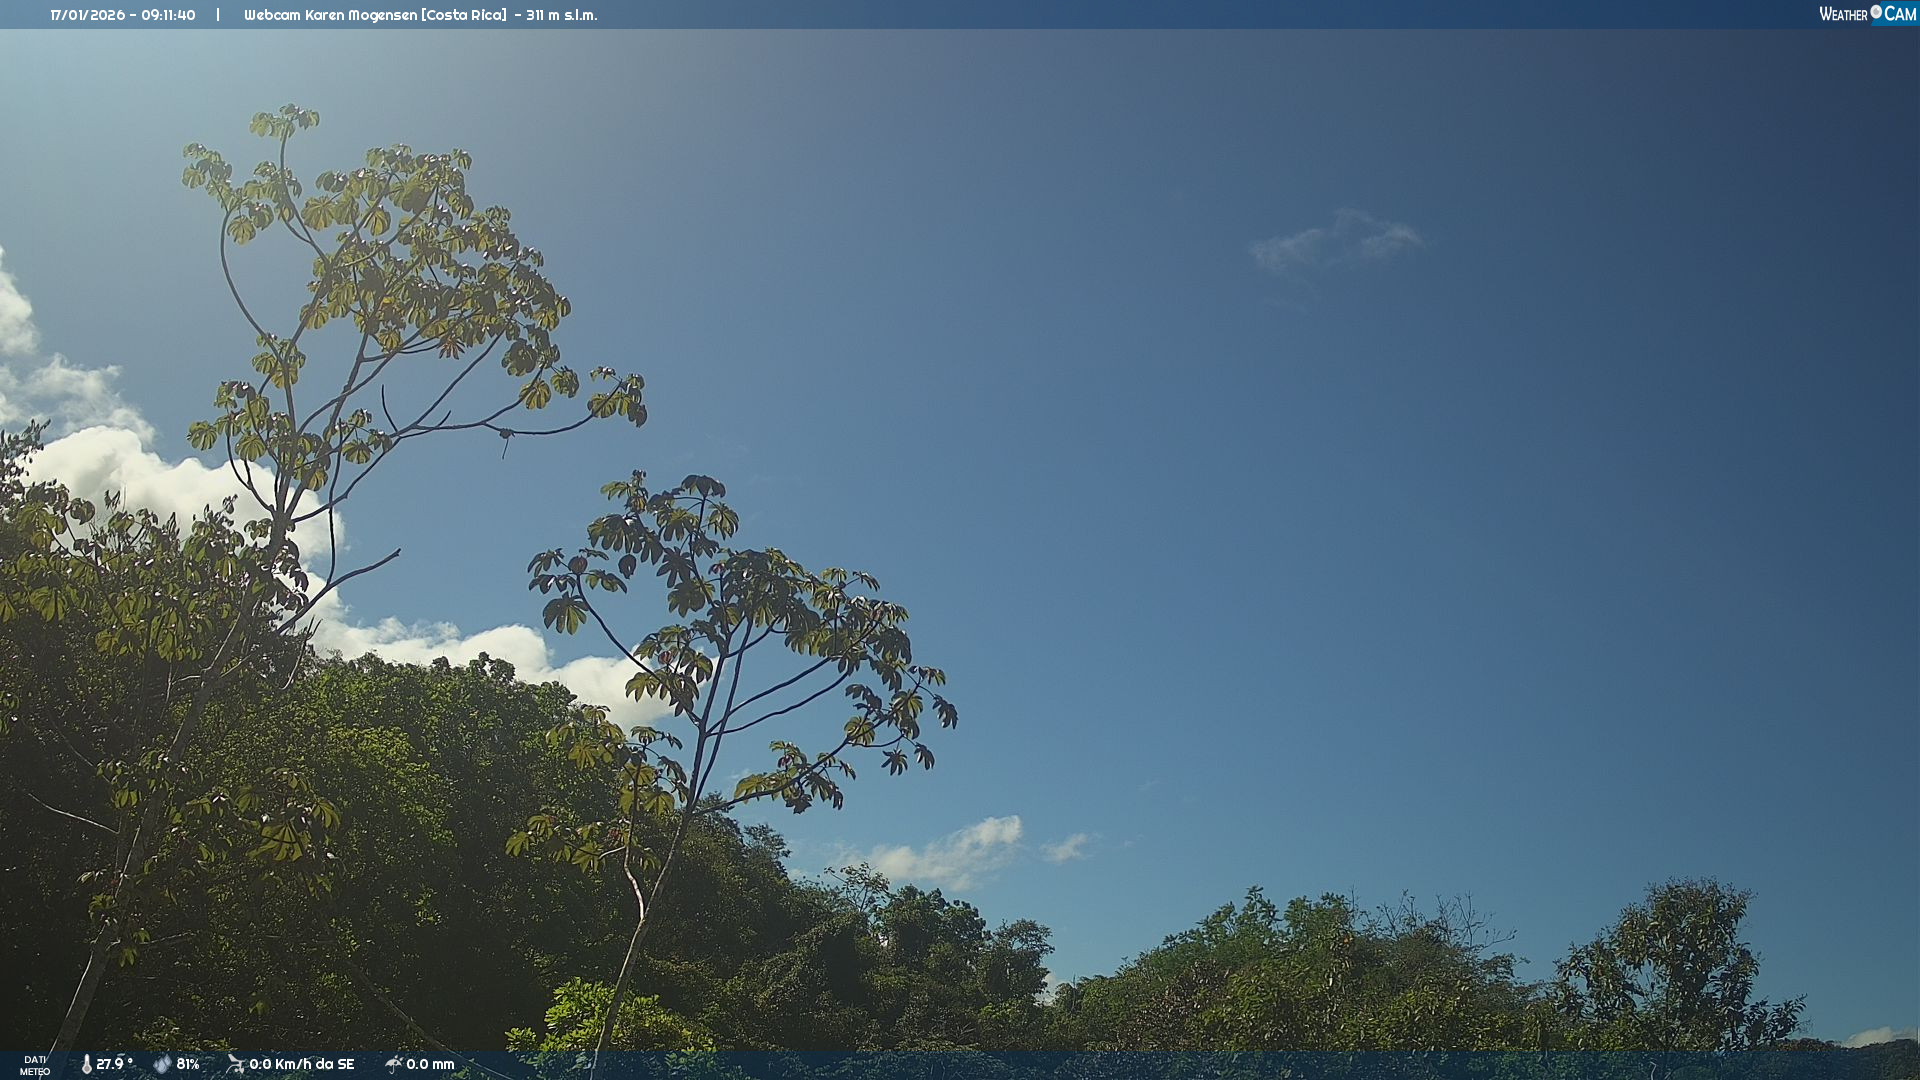Click the [Costa Rica] location text
This screenshot has width=1920, height=1080.
[464, 15]
